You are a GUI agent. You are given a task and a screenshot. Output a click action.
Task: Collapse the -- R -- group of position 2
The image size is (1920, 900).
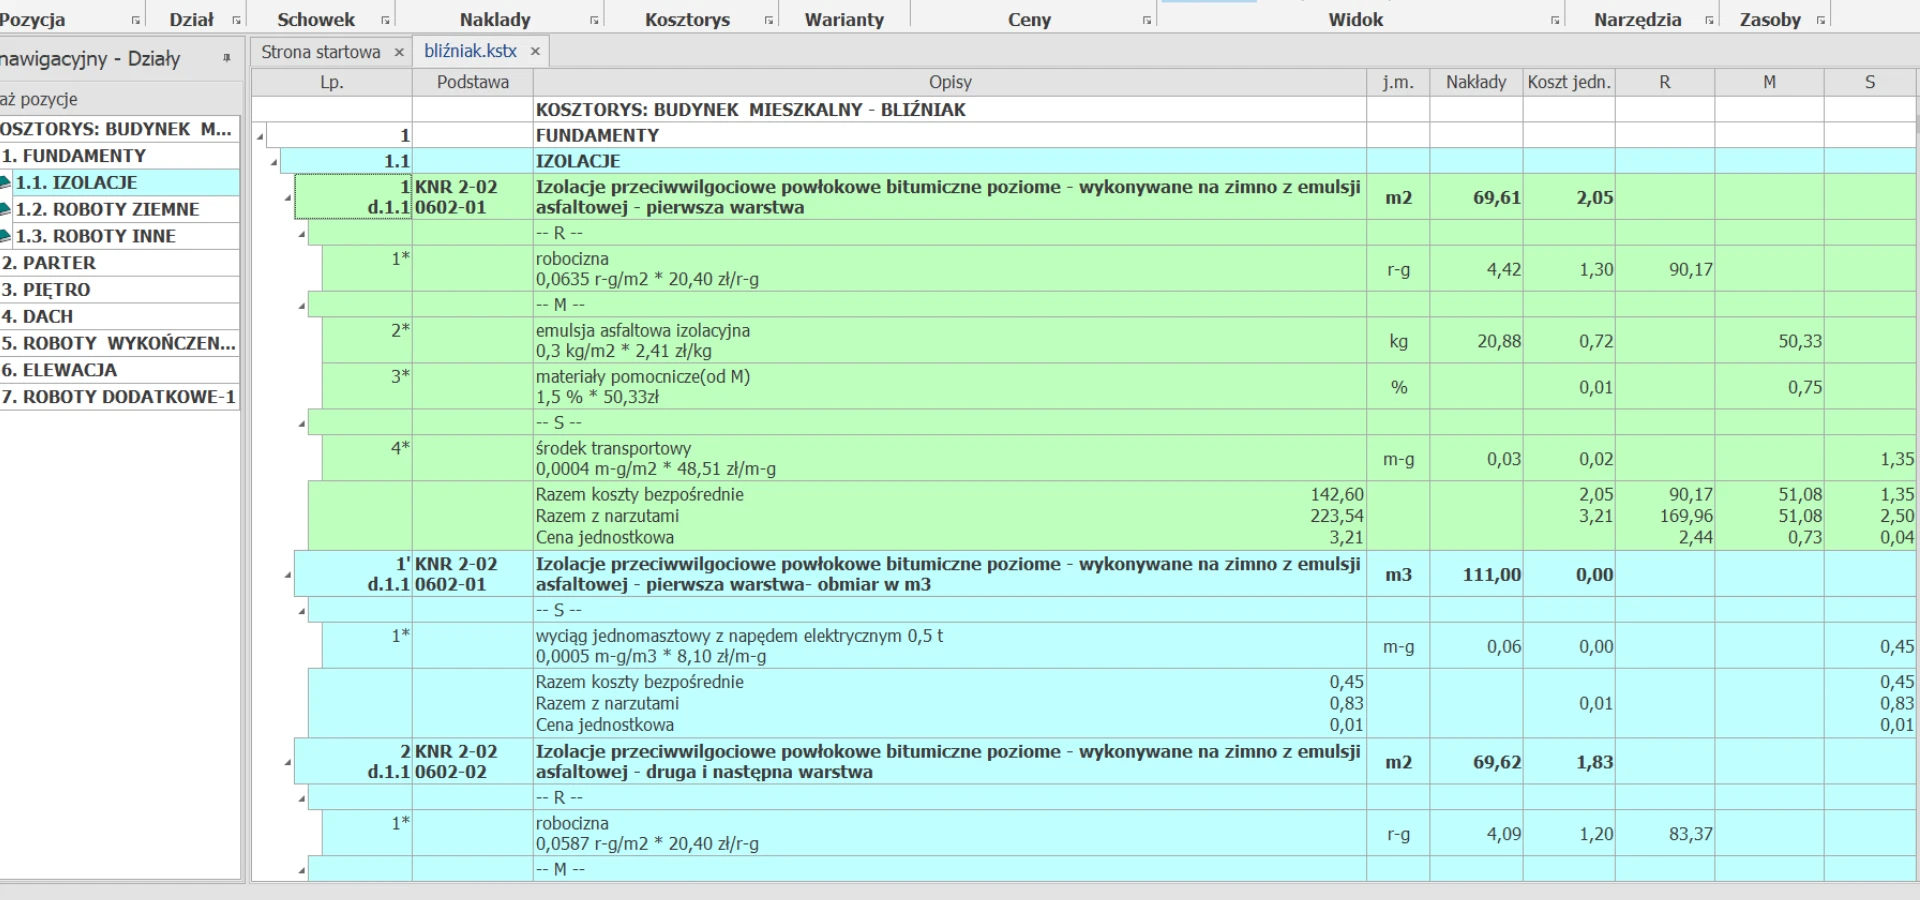click(x=301, y=799)
